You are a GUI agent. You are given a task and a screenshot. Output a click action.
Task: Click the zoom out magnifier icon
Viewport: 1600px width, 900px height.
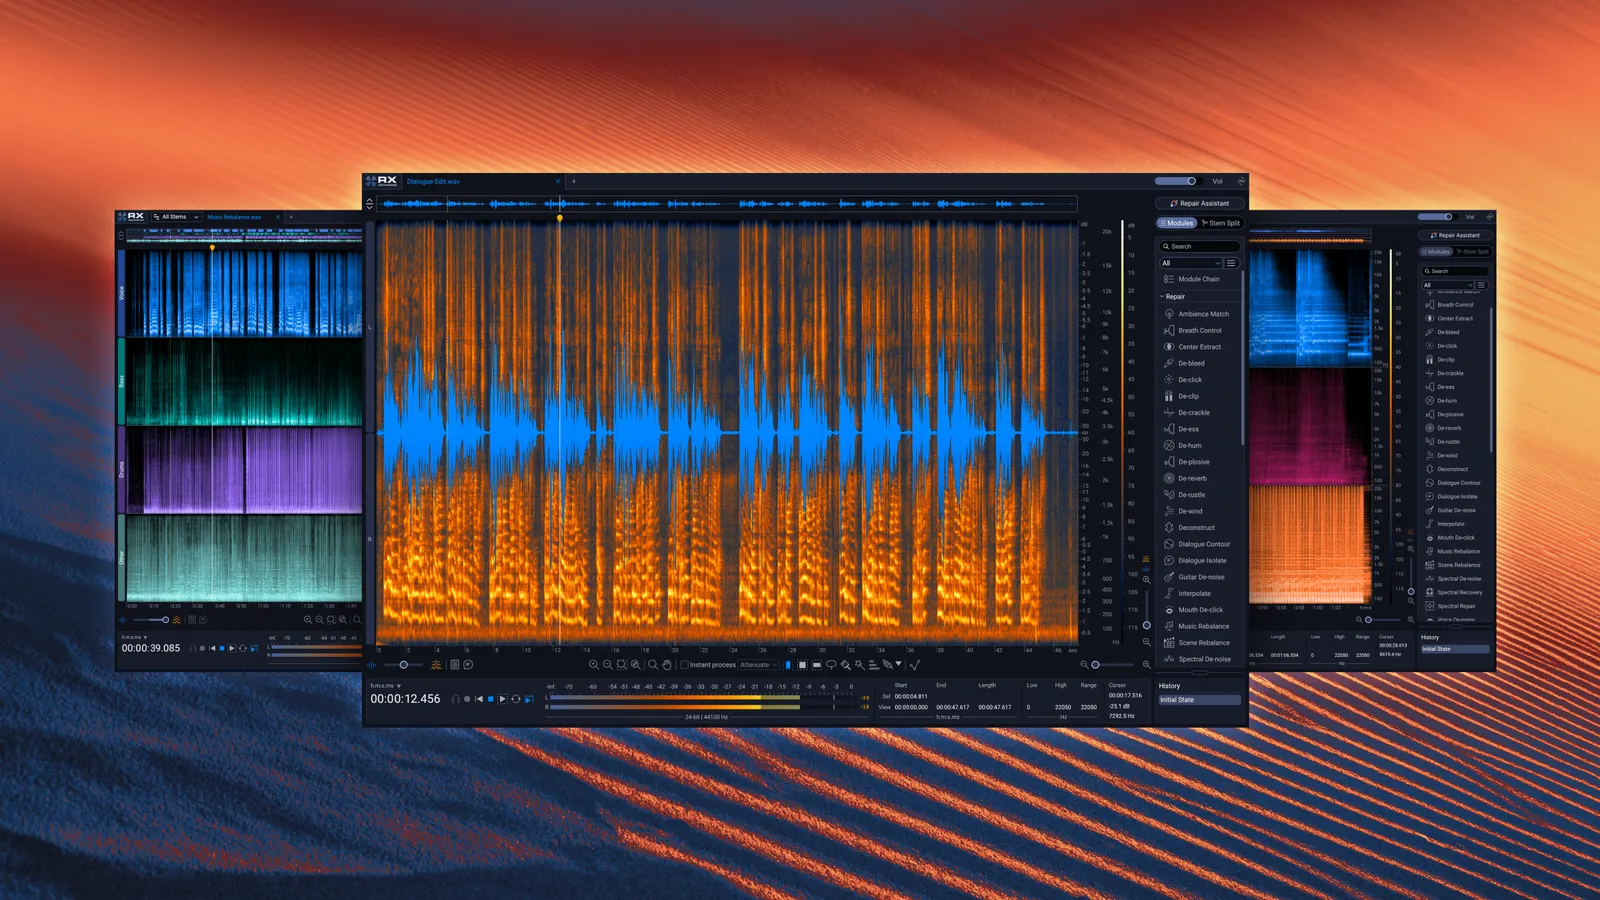pyautogui.click(x=607, y=665)
